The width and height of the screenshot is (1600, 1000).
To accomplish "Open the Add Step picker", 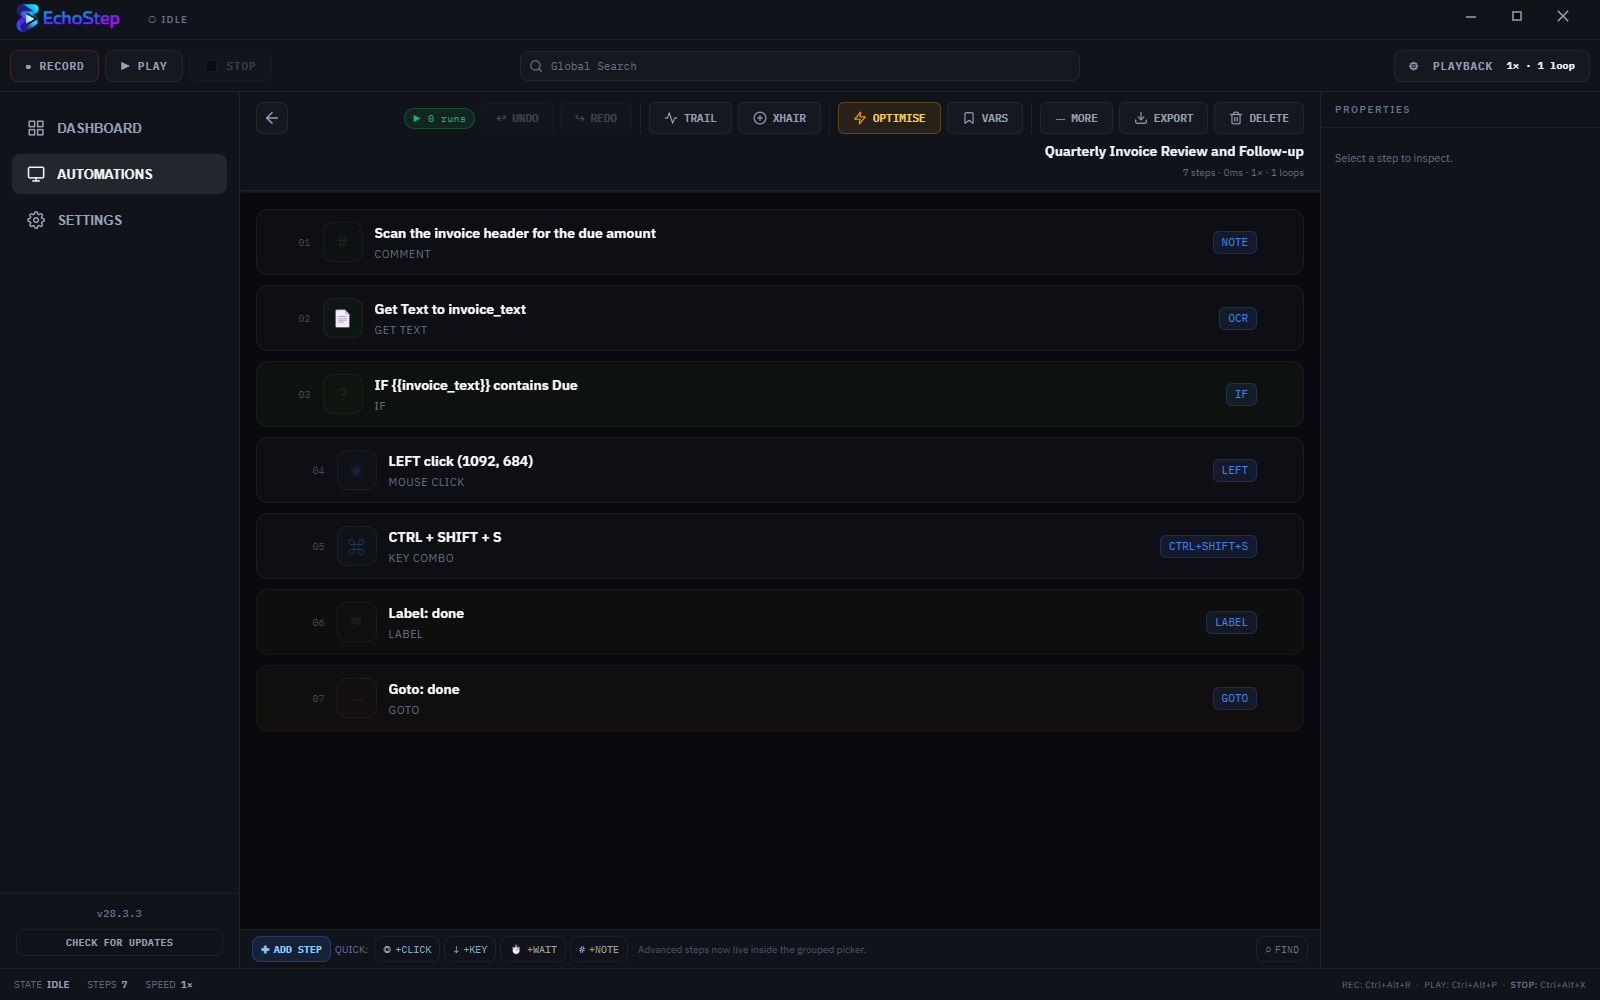I will coord(291,949).
